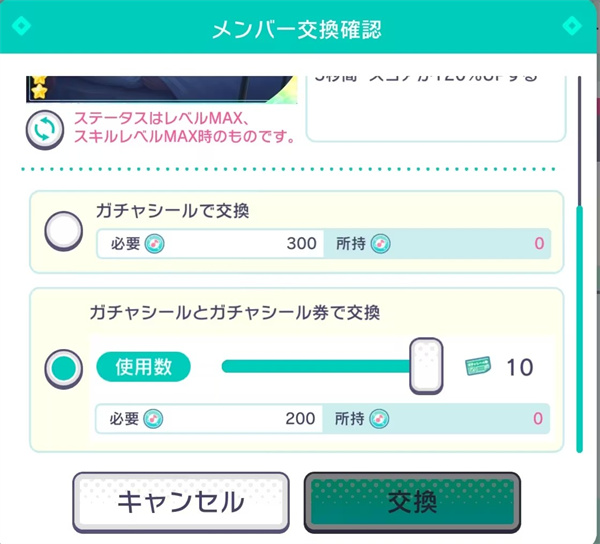
Task: Click the 所持 sticker icon in second option
Action: [x=381, y=418]
